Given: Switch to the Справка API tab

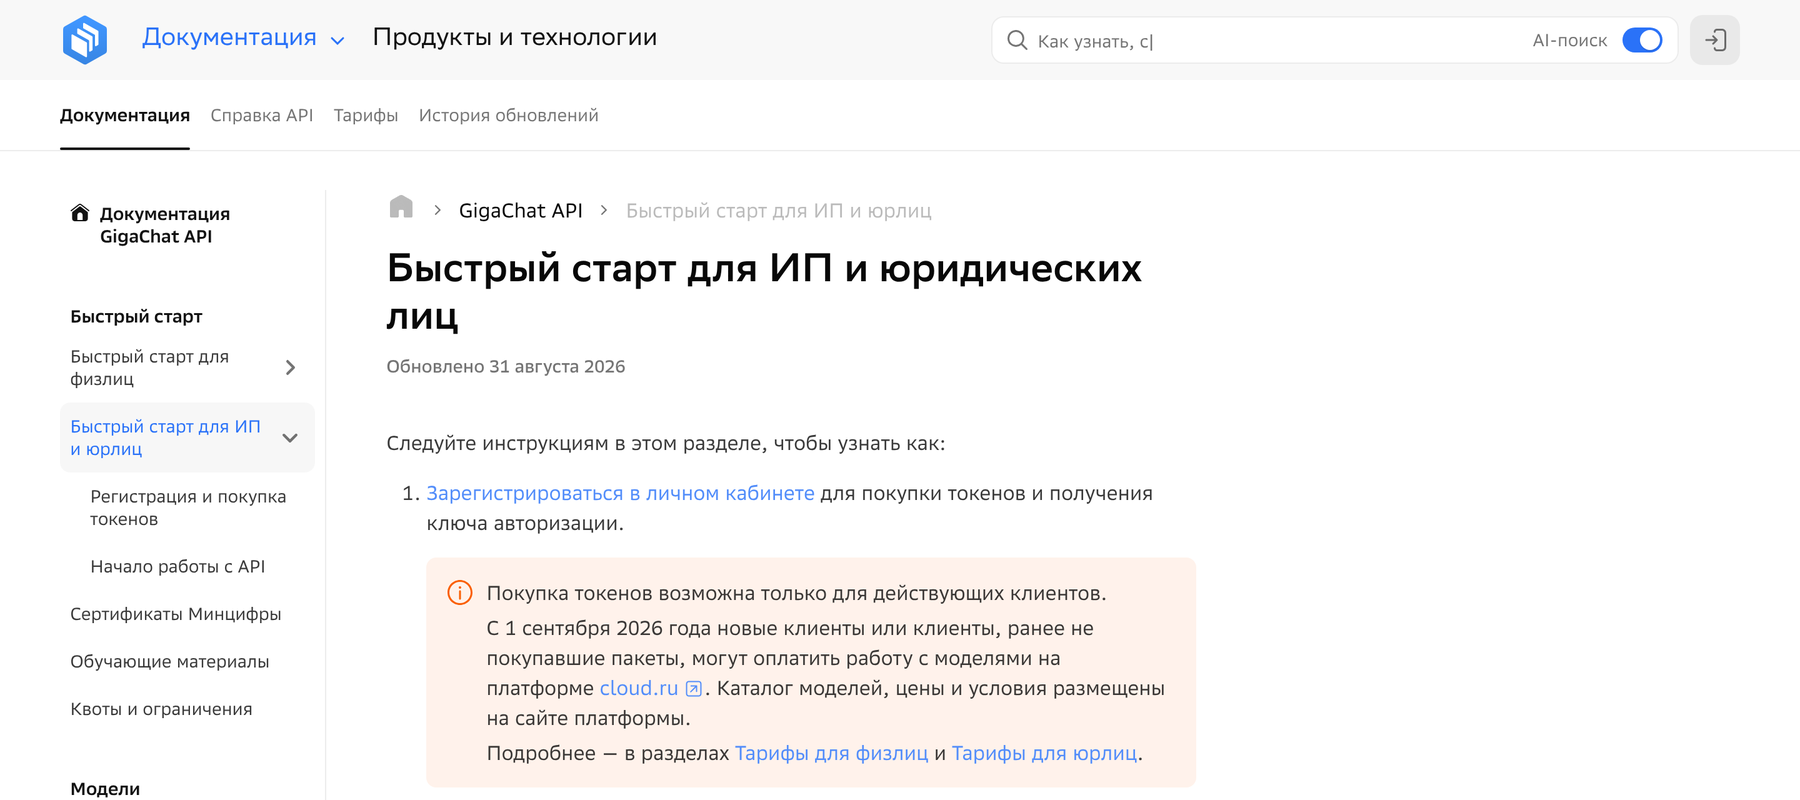Looking at the screenshot, I should coord(262,115).
